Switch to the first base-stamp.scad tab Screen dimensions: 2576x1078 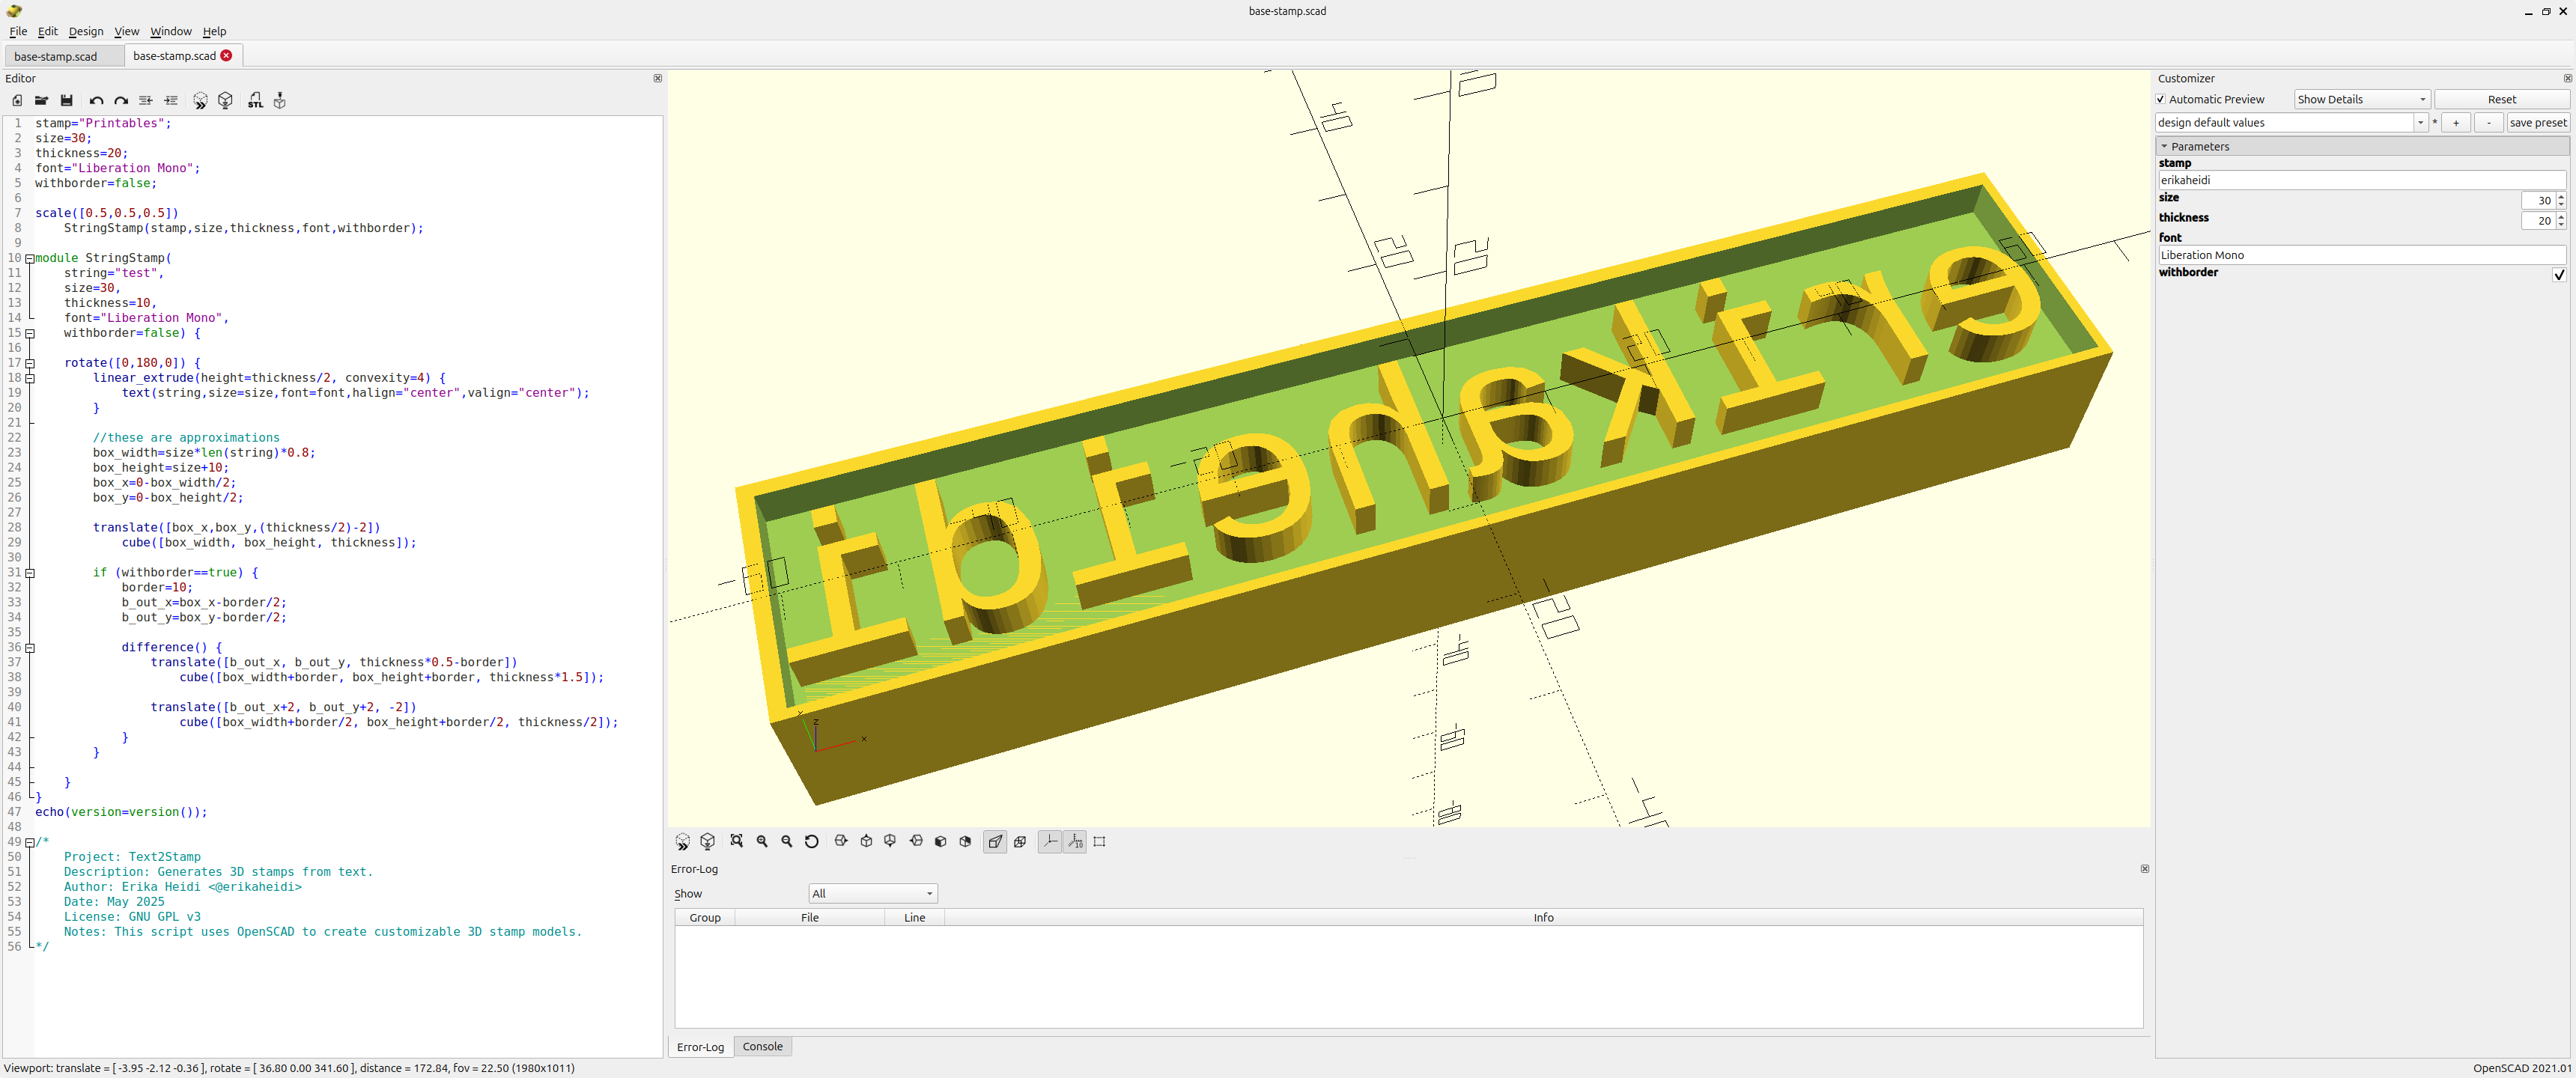pyautogui.click(x=56, y=56)
